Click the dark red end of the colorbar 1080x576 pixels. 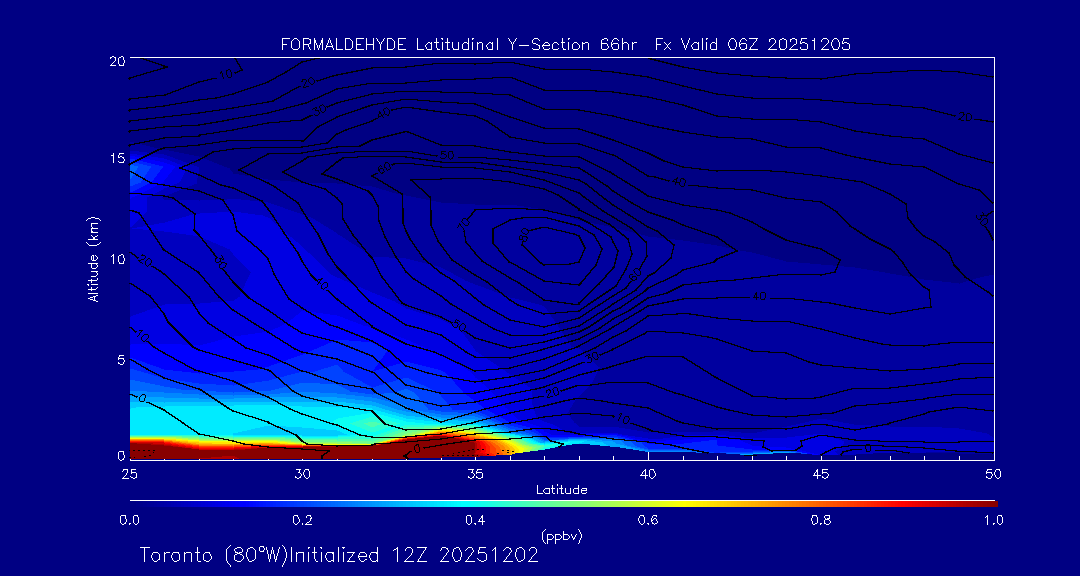pos(985,502)
